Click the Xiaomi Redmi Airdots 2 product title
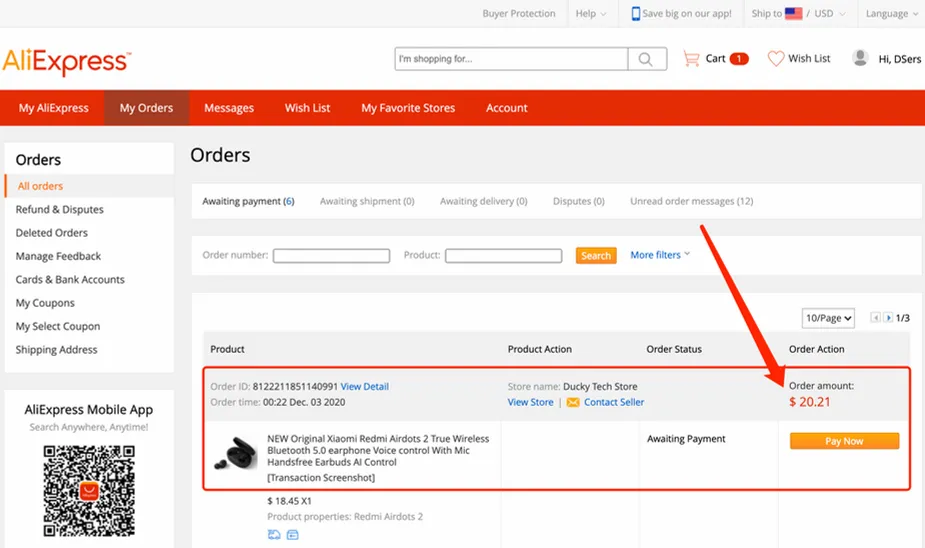Screen dimensions: 925x548 tap(378, 450)
